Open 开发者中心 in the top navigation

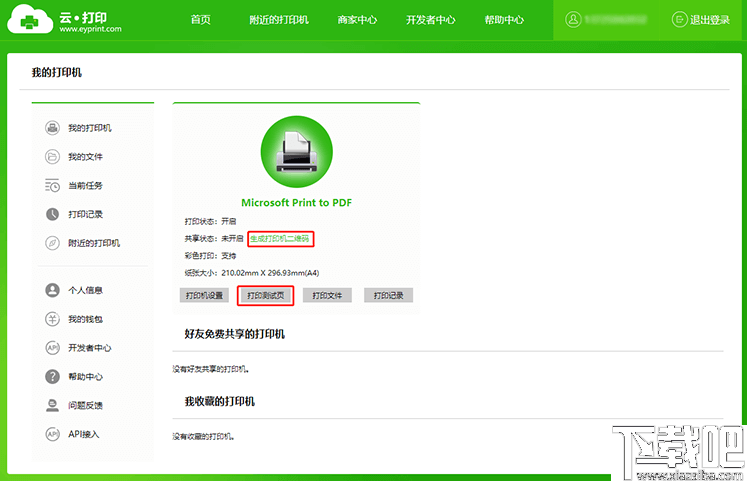click(431, 20)
